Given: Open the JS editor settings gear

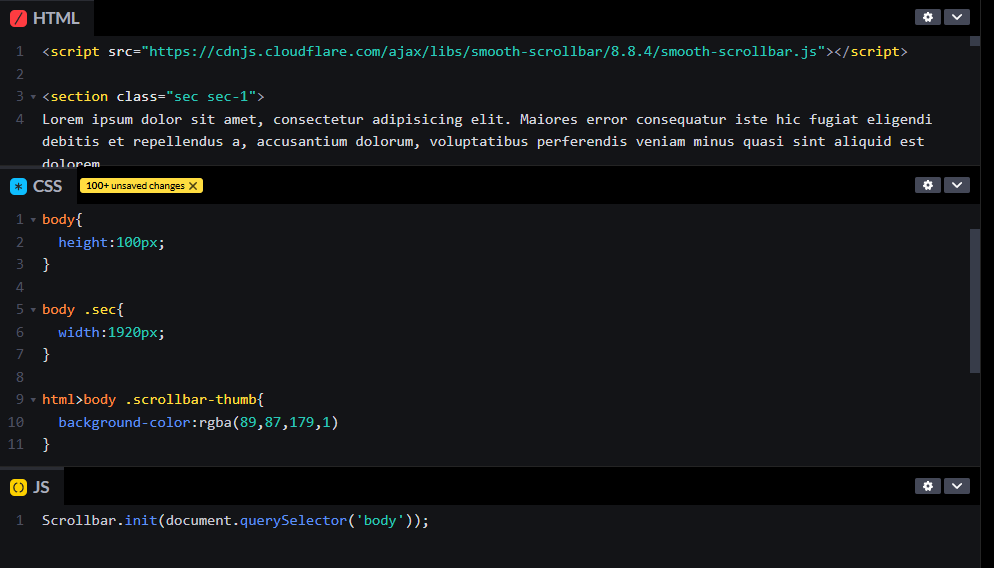Looking at the screenshot, I should pos(927,486).
